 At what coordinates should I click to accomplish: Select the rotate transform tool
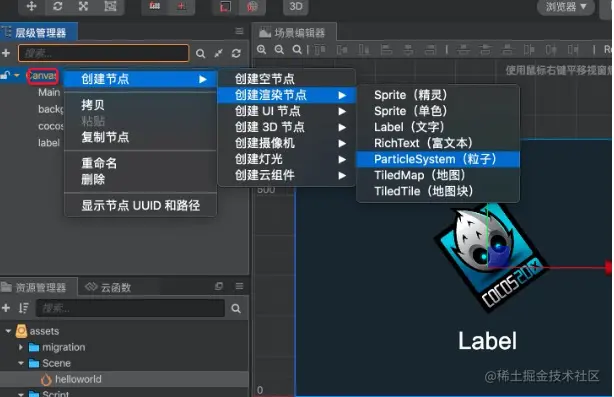point(58,6)
